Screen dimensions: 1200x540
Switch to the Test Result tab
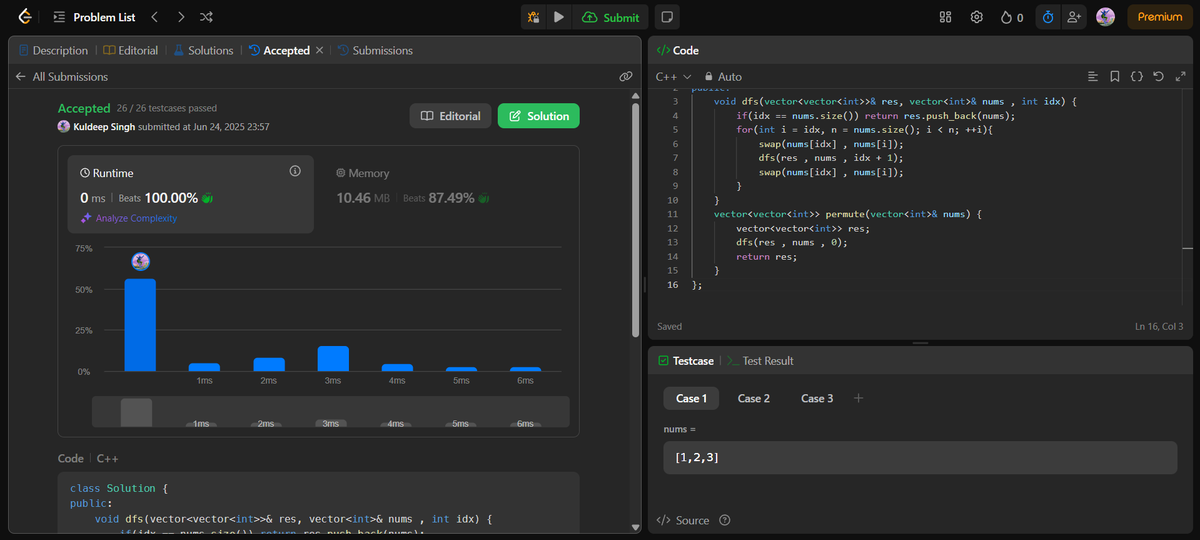pos(760,360)
